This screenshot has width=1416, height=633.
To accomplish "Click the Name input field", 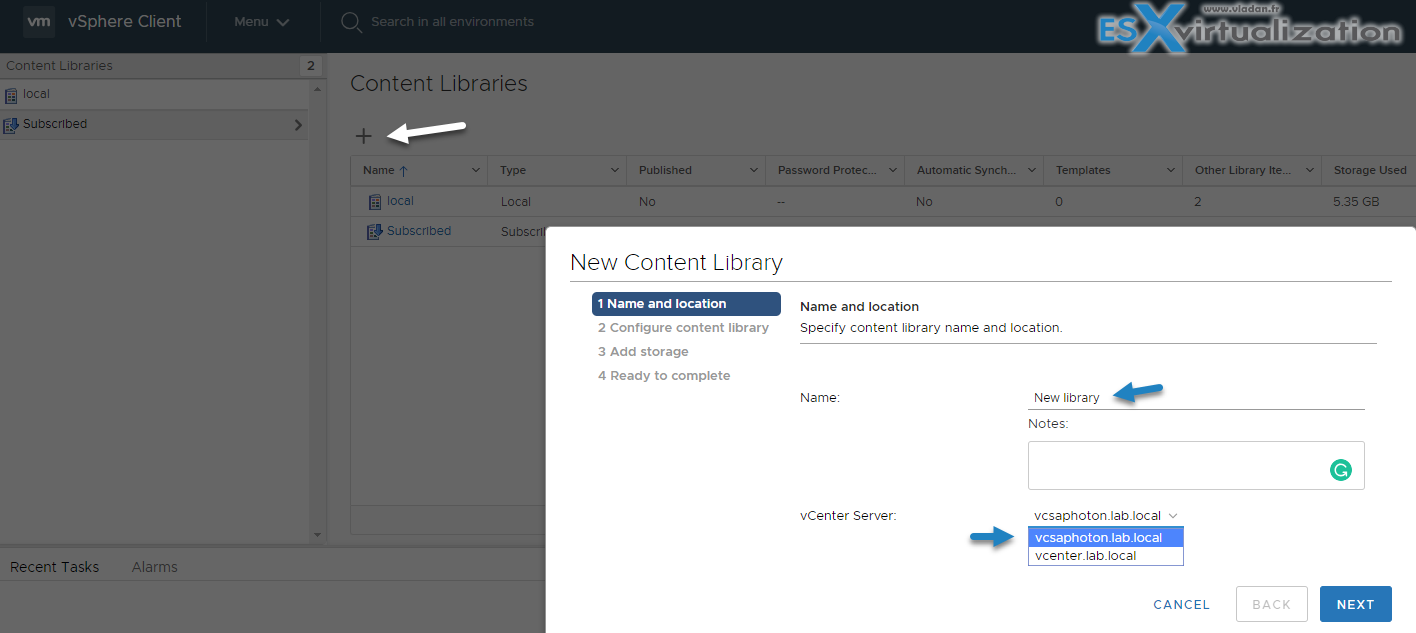I will pyautogui.click(x=1196, y=397).
